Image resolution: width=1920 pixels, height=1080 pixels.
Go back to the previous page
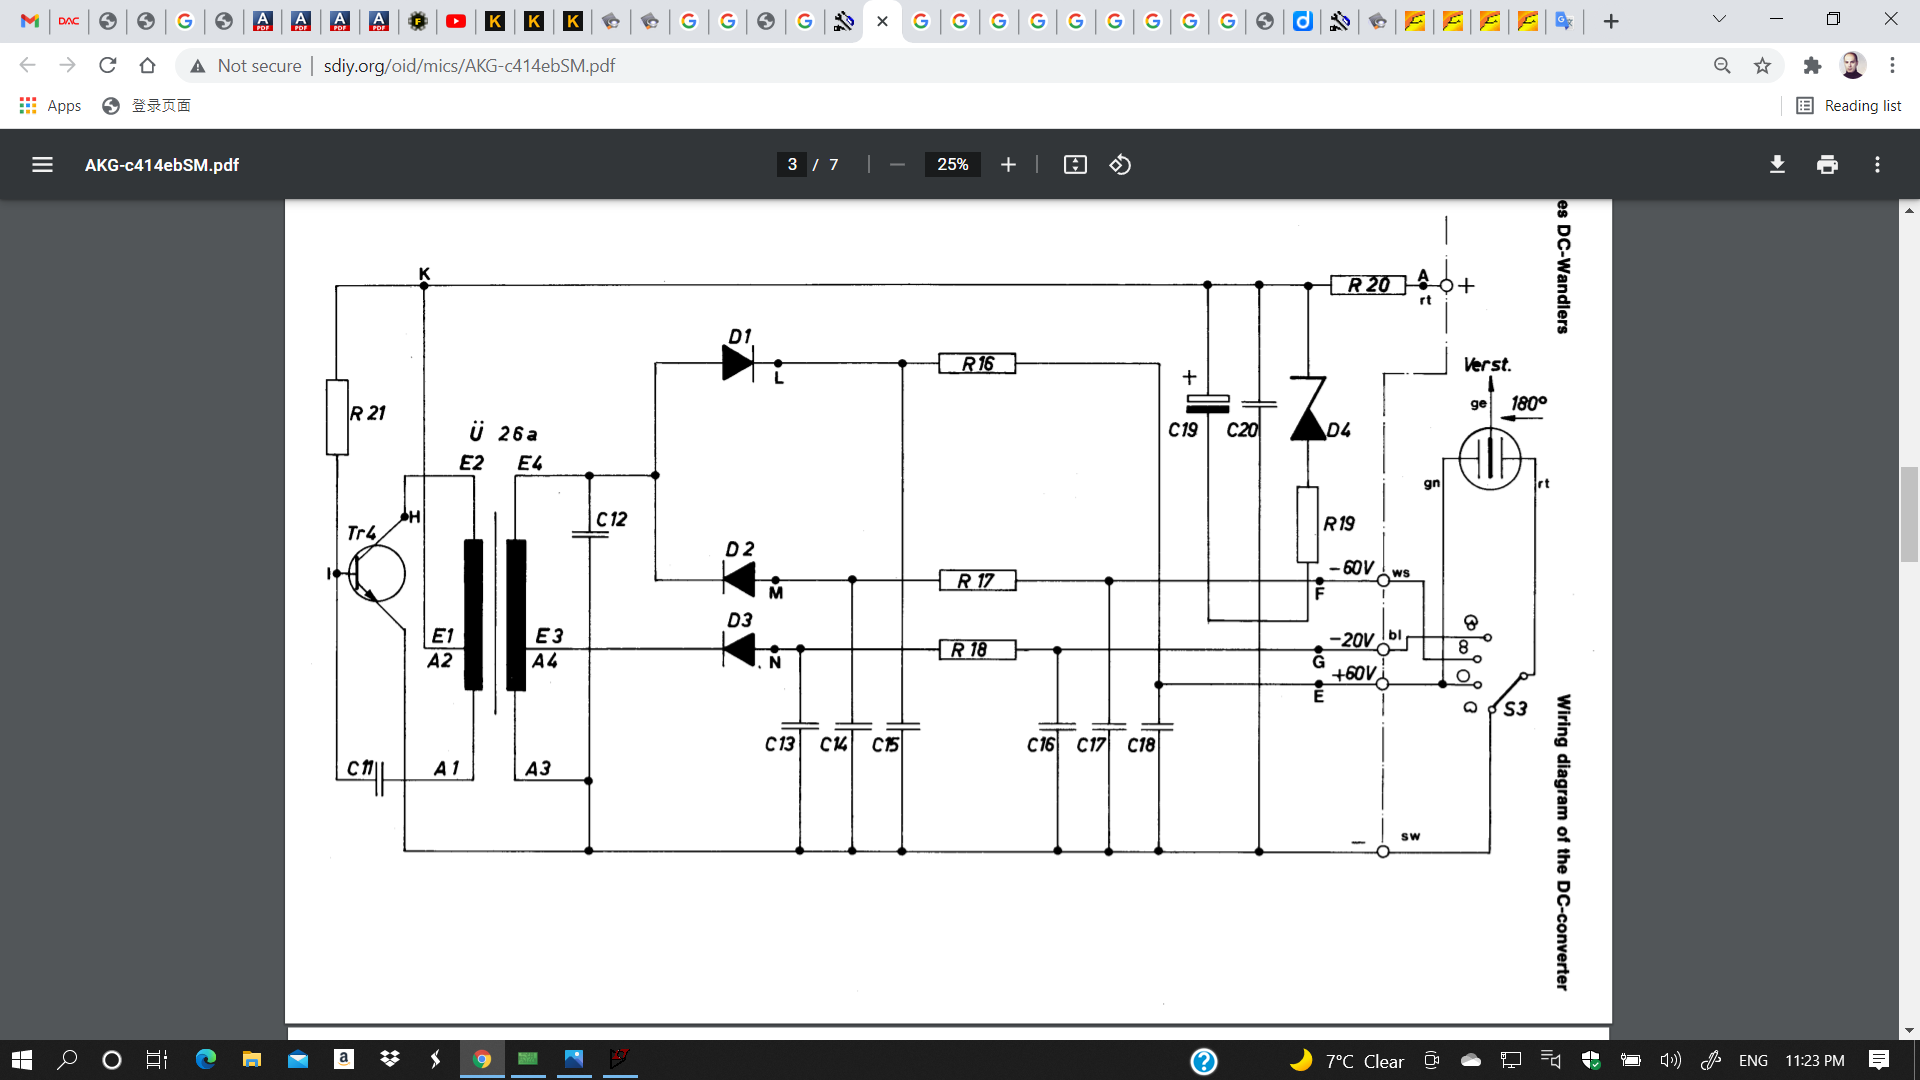tap(27, 65)
